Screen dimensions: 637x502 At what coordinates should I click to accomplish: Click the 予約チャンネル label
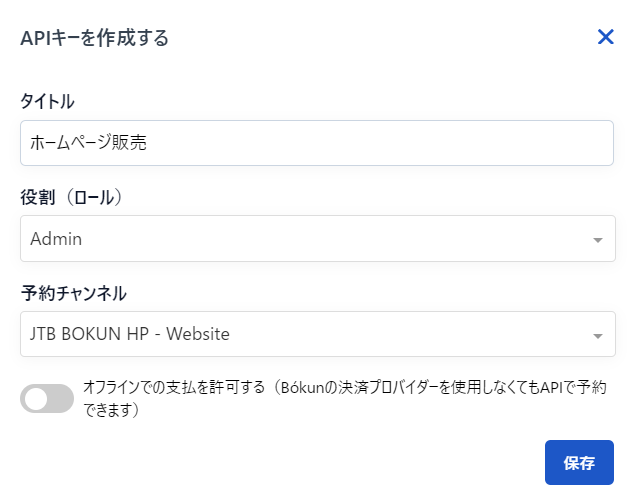pos(73,293)
